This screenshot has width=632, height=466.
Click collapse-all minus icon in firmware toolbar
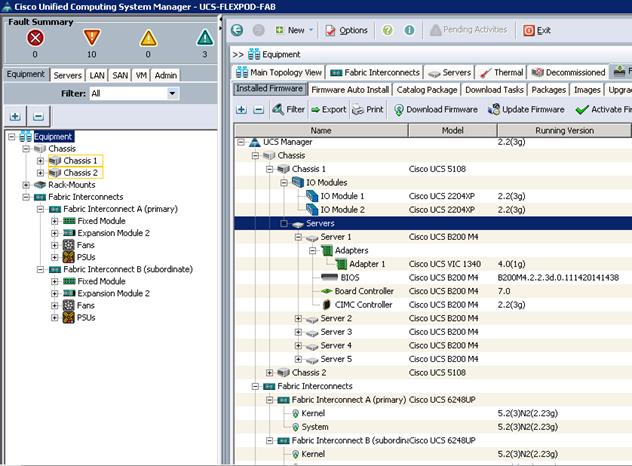point(258,110)
